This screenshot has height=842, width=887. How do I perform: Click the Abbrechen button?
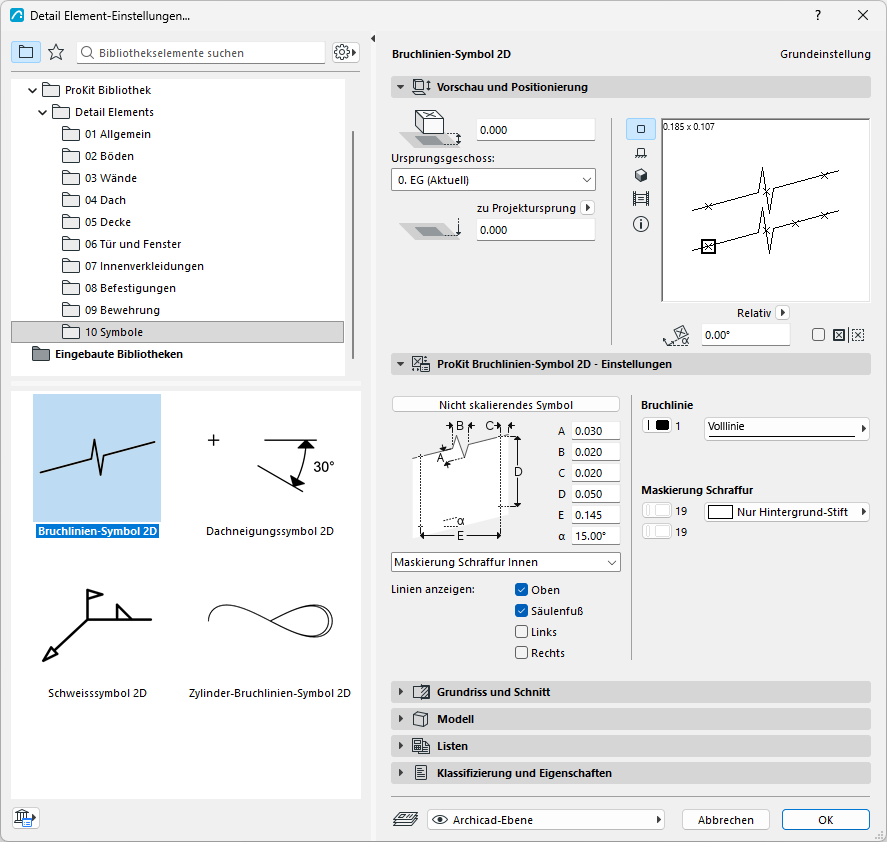(726, 819)
